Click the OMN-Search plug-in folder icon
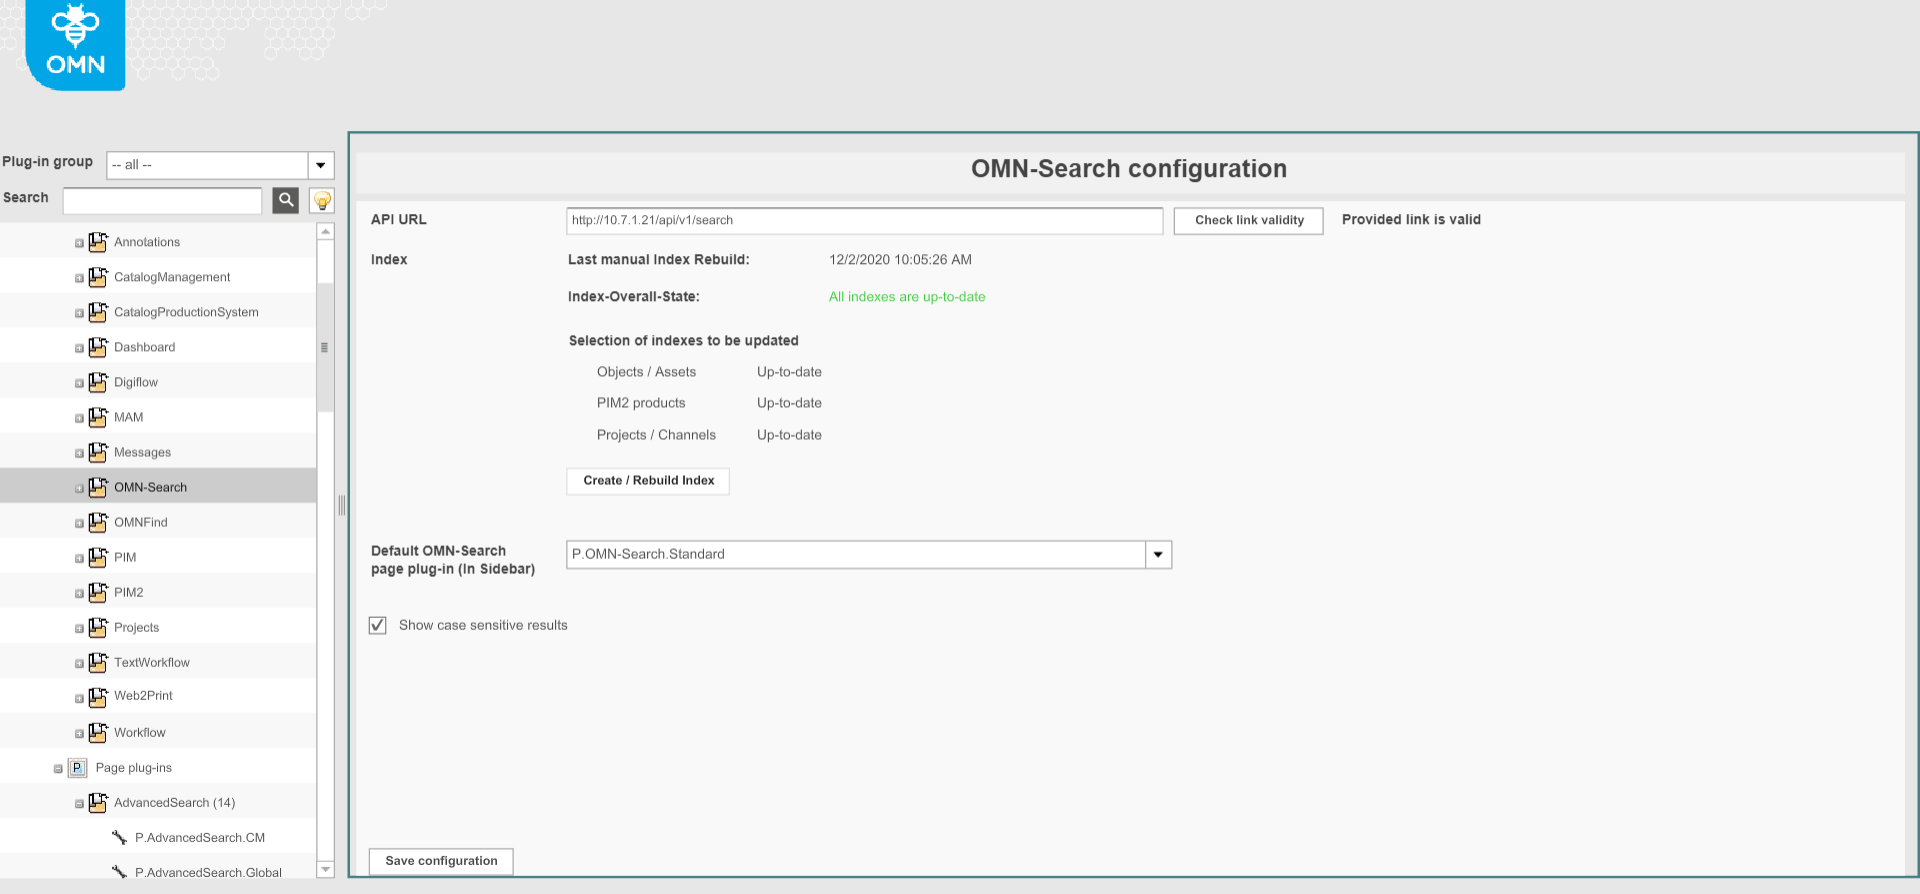Viewport: 1920px width, 894px height. click(98, 487)
